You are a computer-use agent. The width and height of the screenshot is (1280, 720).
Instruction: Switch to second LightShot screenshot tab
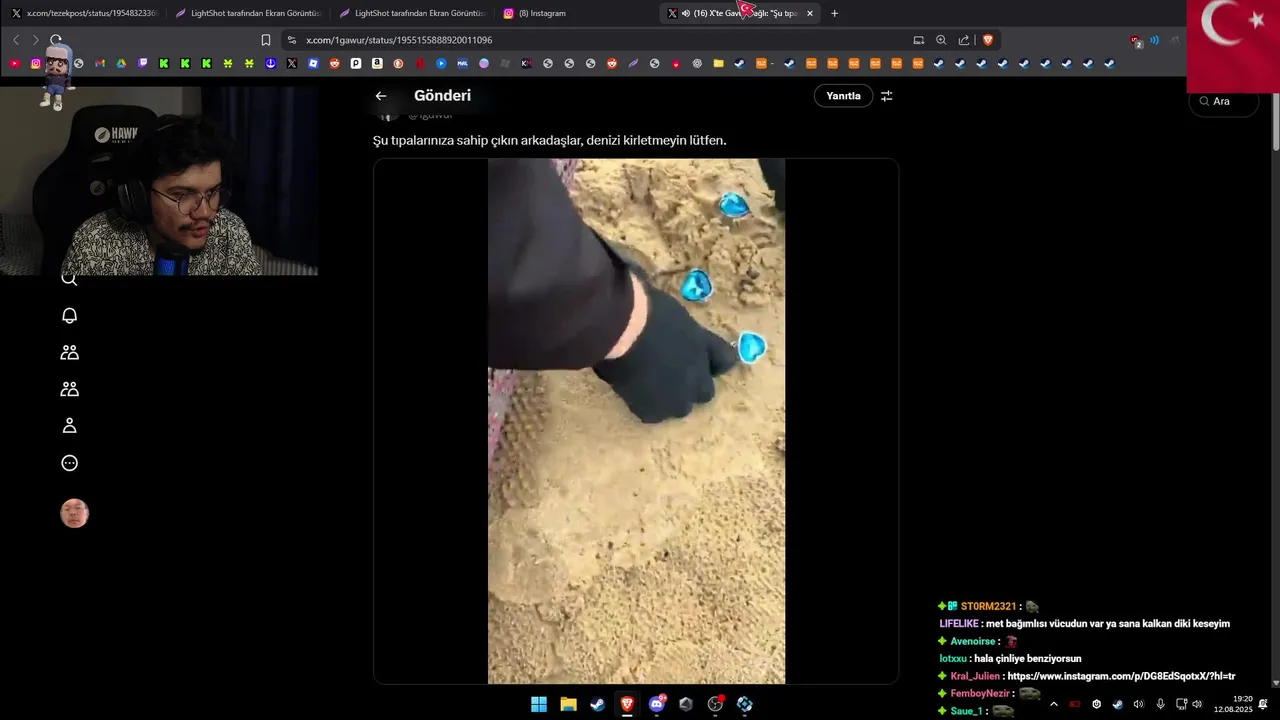click(x=410, y=13)
